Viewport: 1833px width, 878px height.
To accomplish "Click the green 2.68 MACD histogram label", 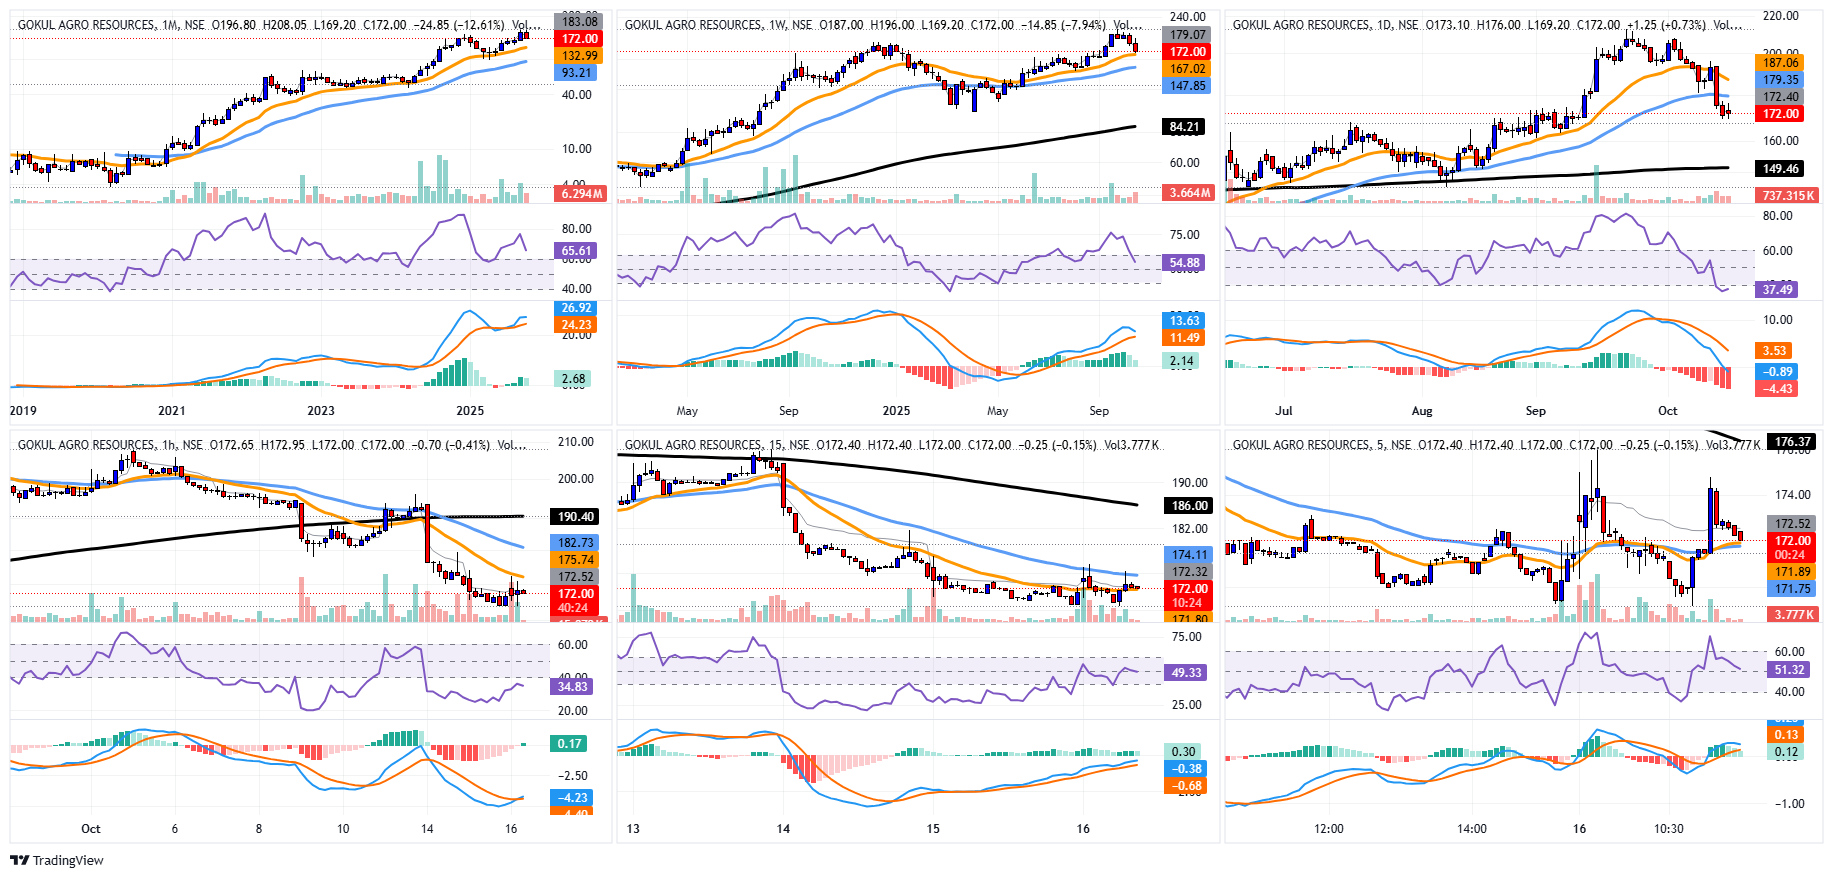I will [574, 379].
